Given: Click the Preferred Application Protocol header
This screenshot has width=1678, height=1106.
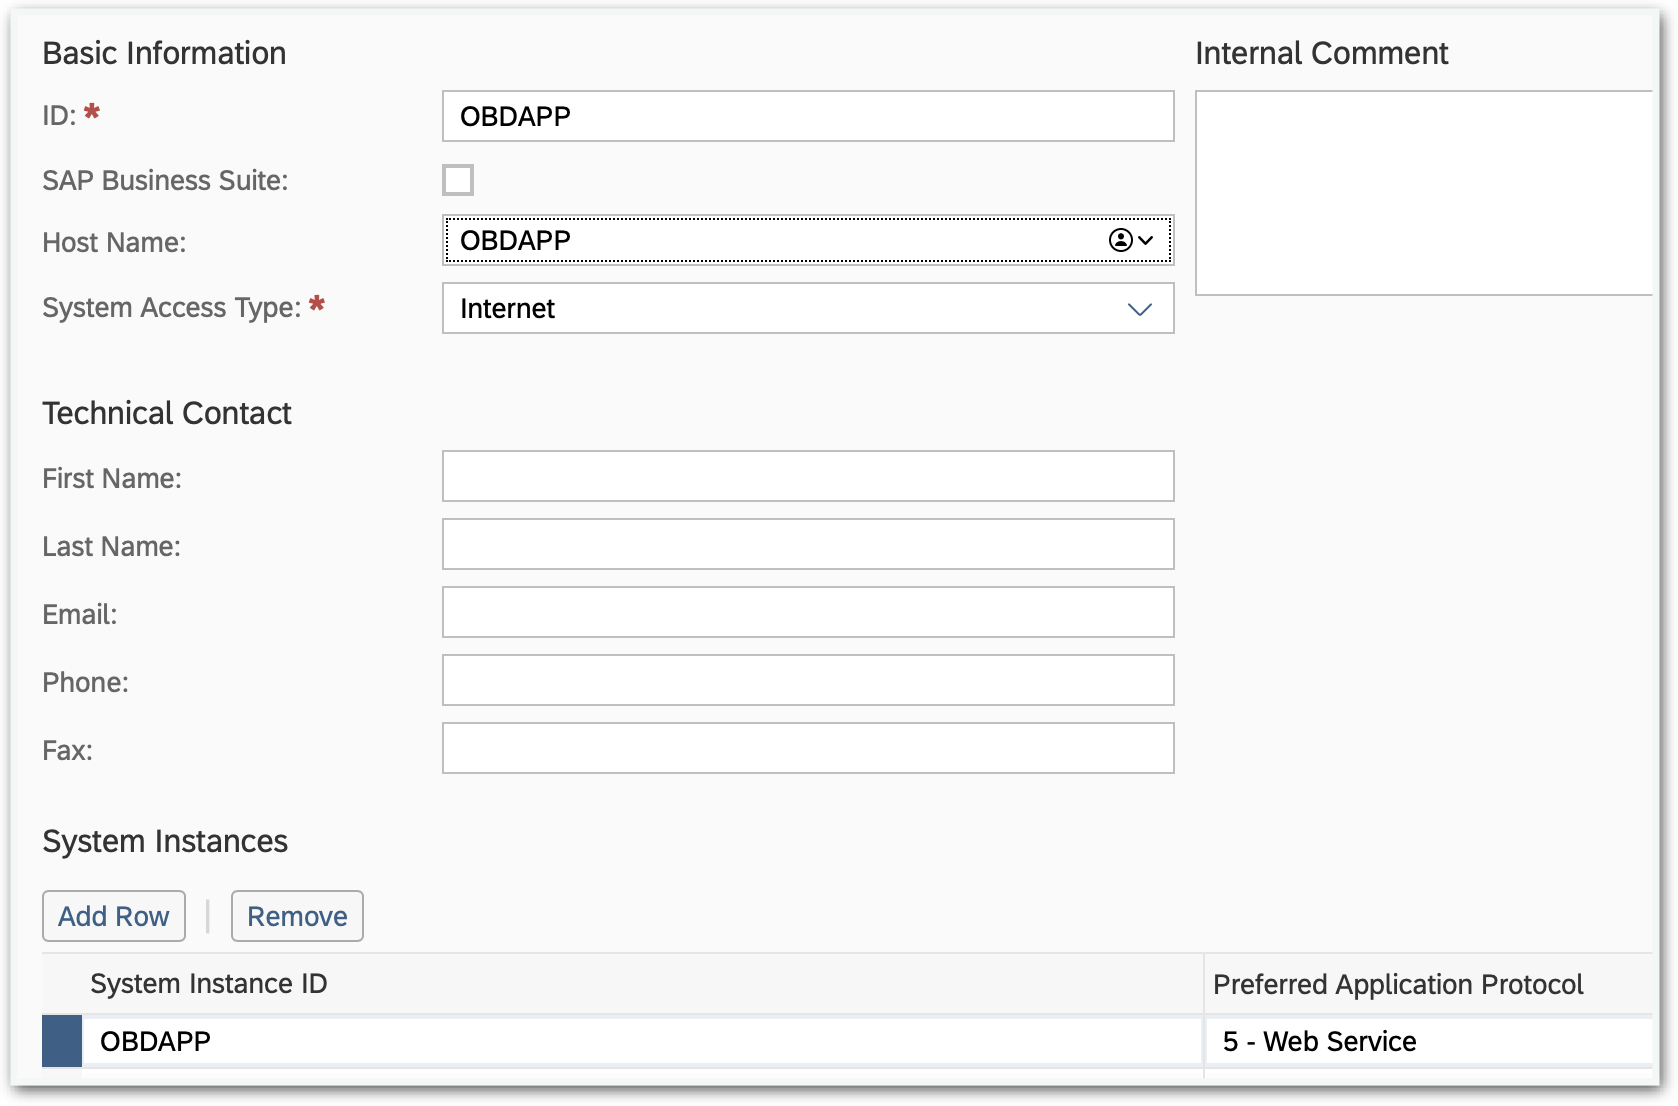Looking at the screenshot, I should [1398, 984].
